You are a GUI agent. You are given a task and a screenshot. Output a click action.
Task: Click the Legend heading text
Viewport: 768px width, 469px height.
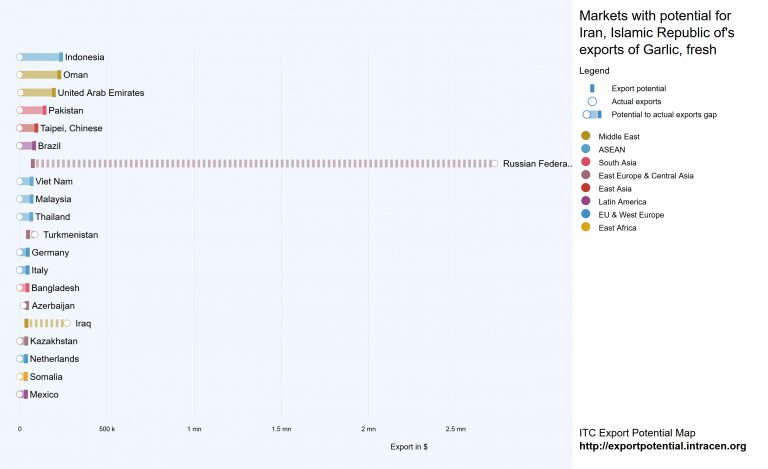[x=594, y=71]
